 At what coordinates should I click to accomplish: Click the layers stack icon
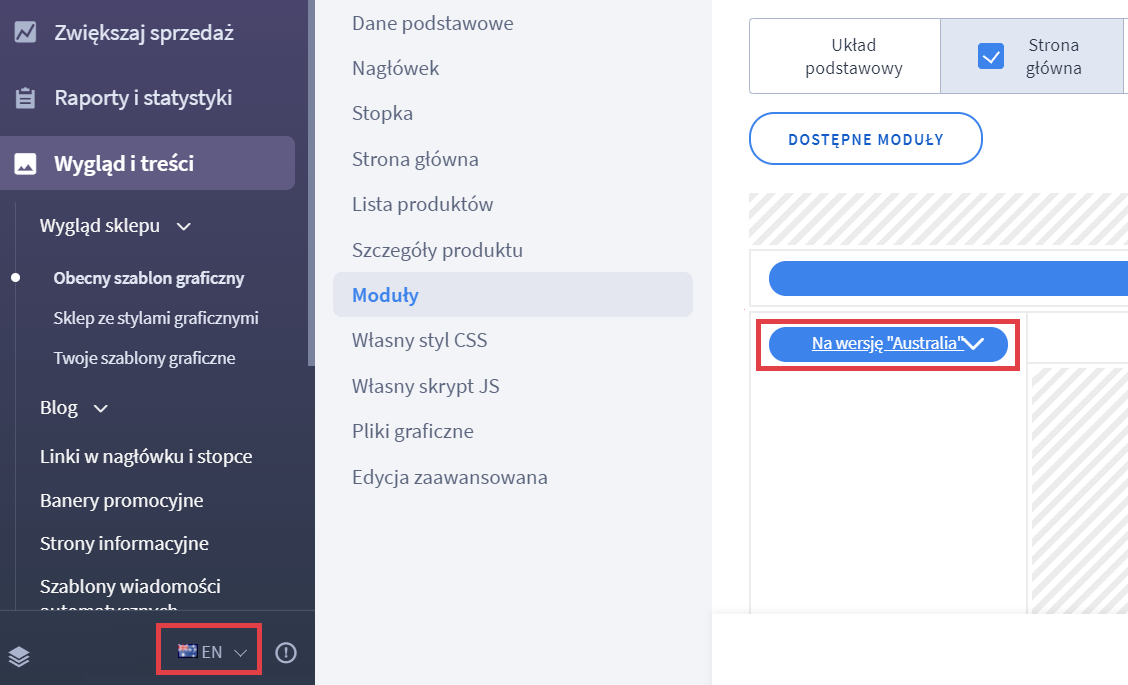[20, 656]
